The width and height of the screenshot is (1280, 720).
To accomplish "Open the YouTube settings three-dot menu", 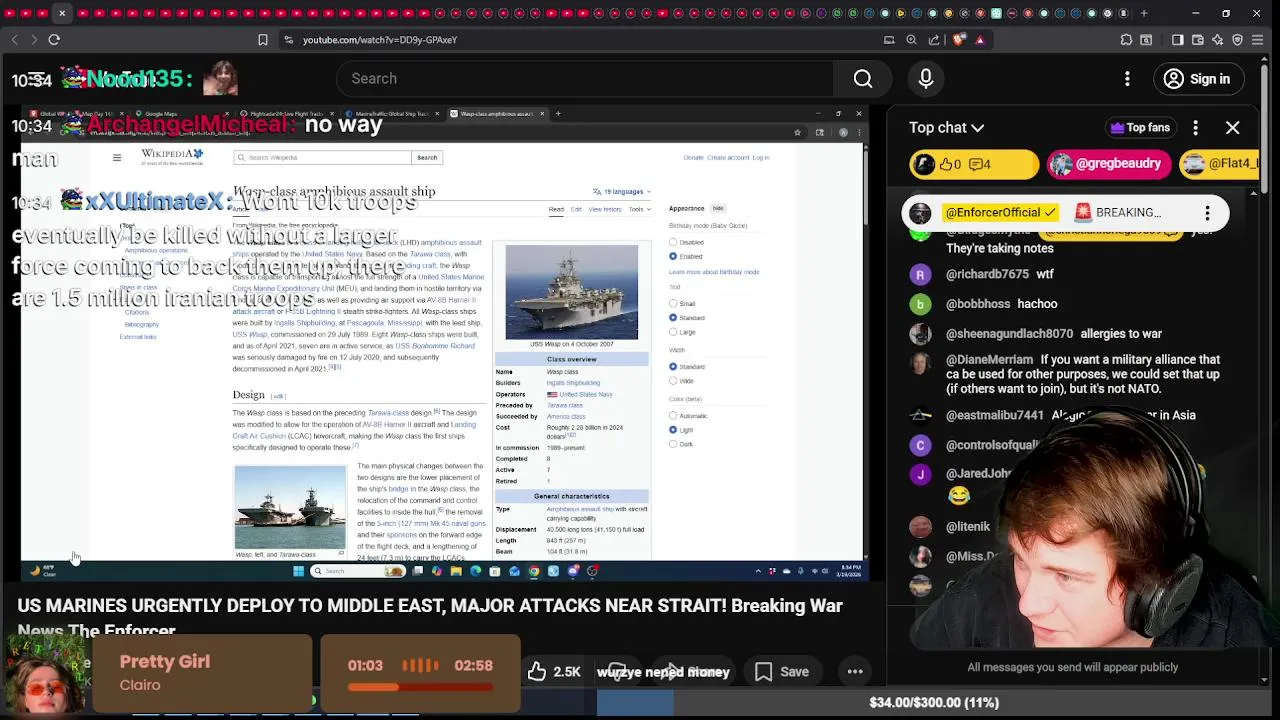I will (x=1127, y=79).
